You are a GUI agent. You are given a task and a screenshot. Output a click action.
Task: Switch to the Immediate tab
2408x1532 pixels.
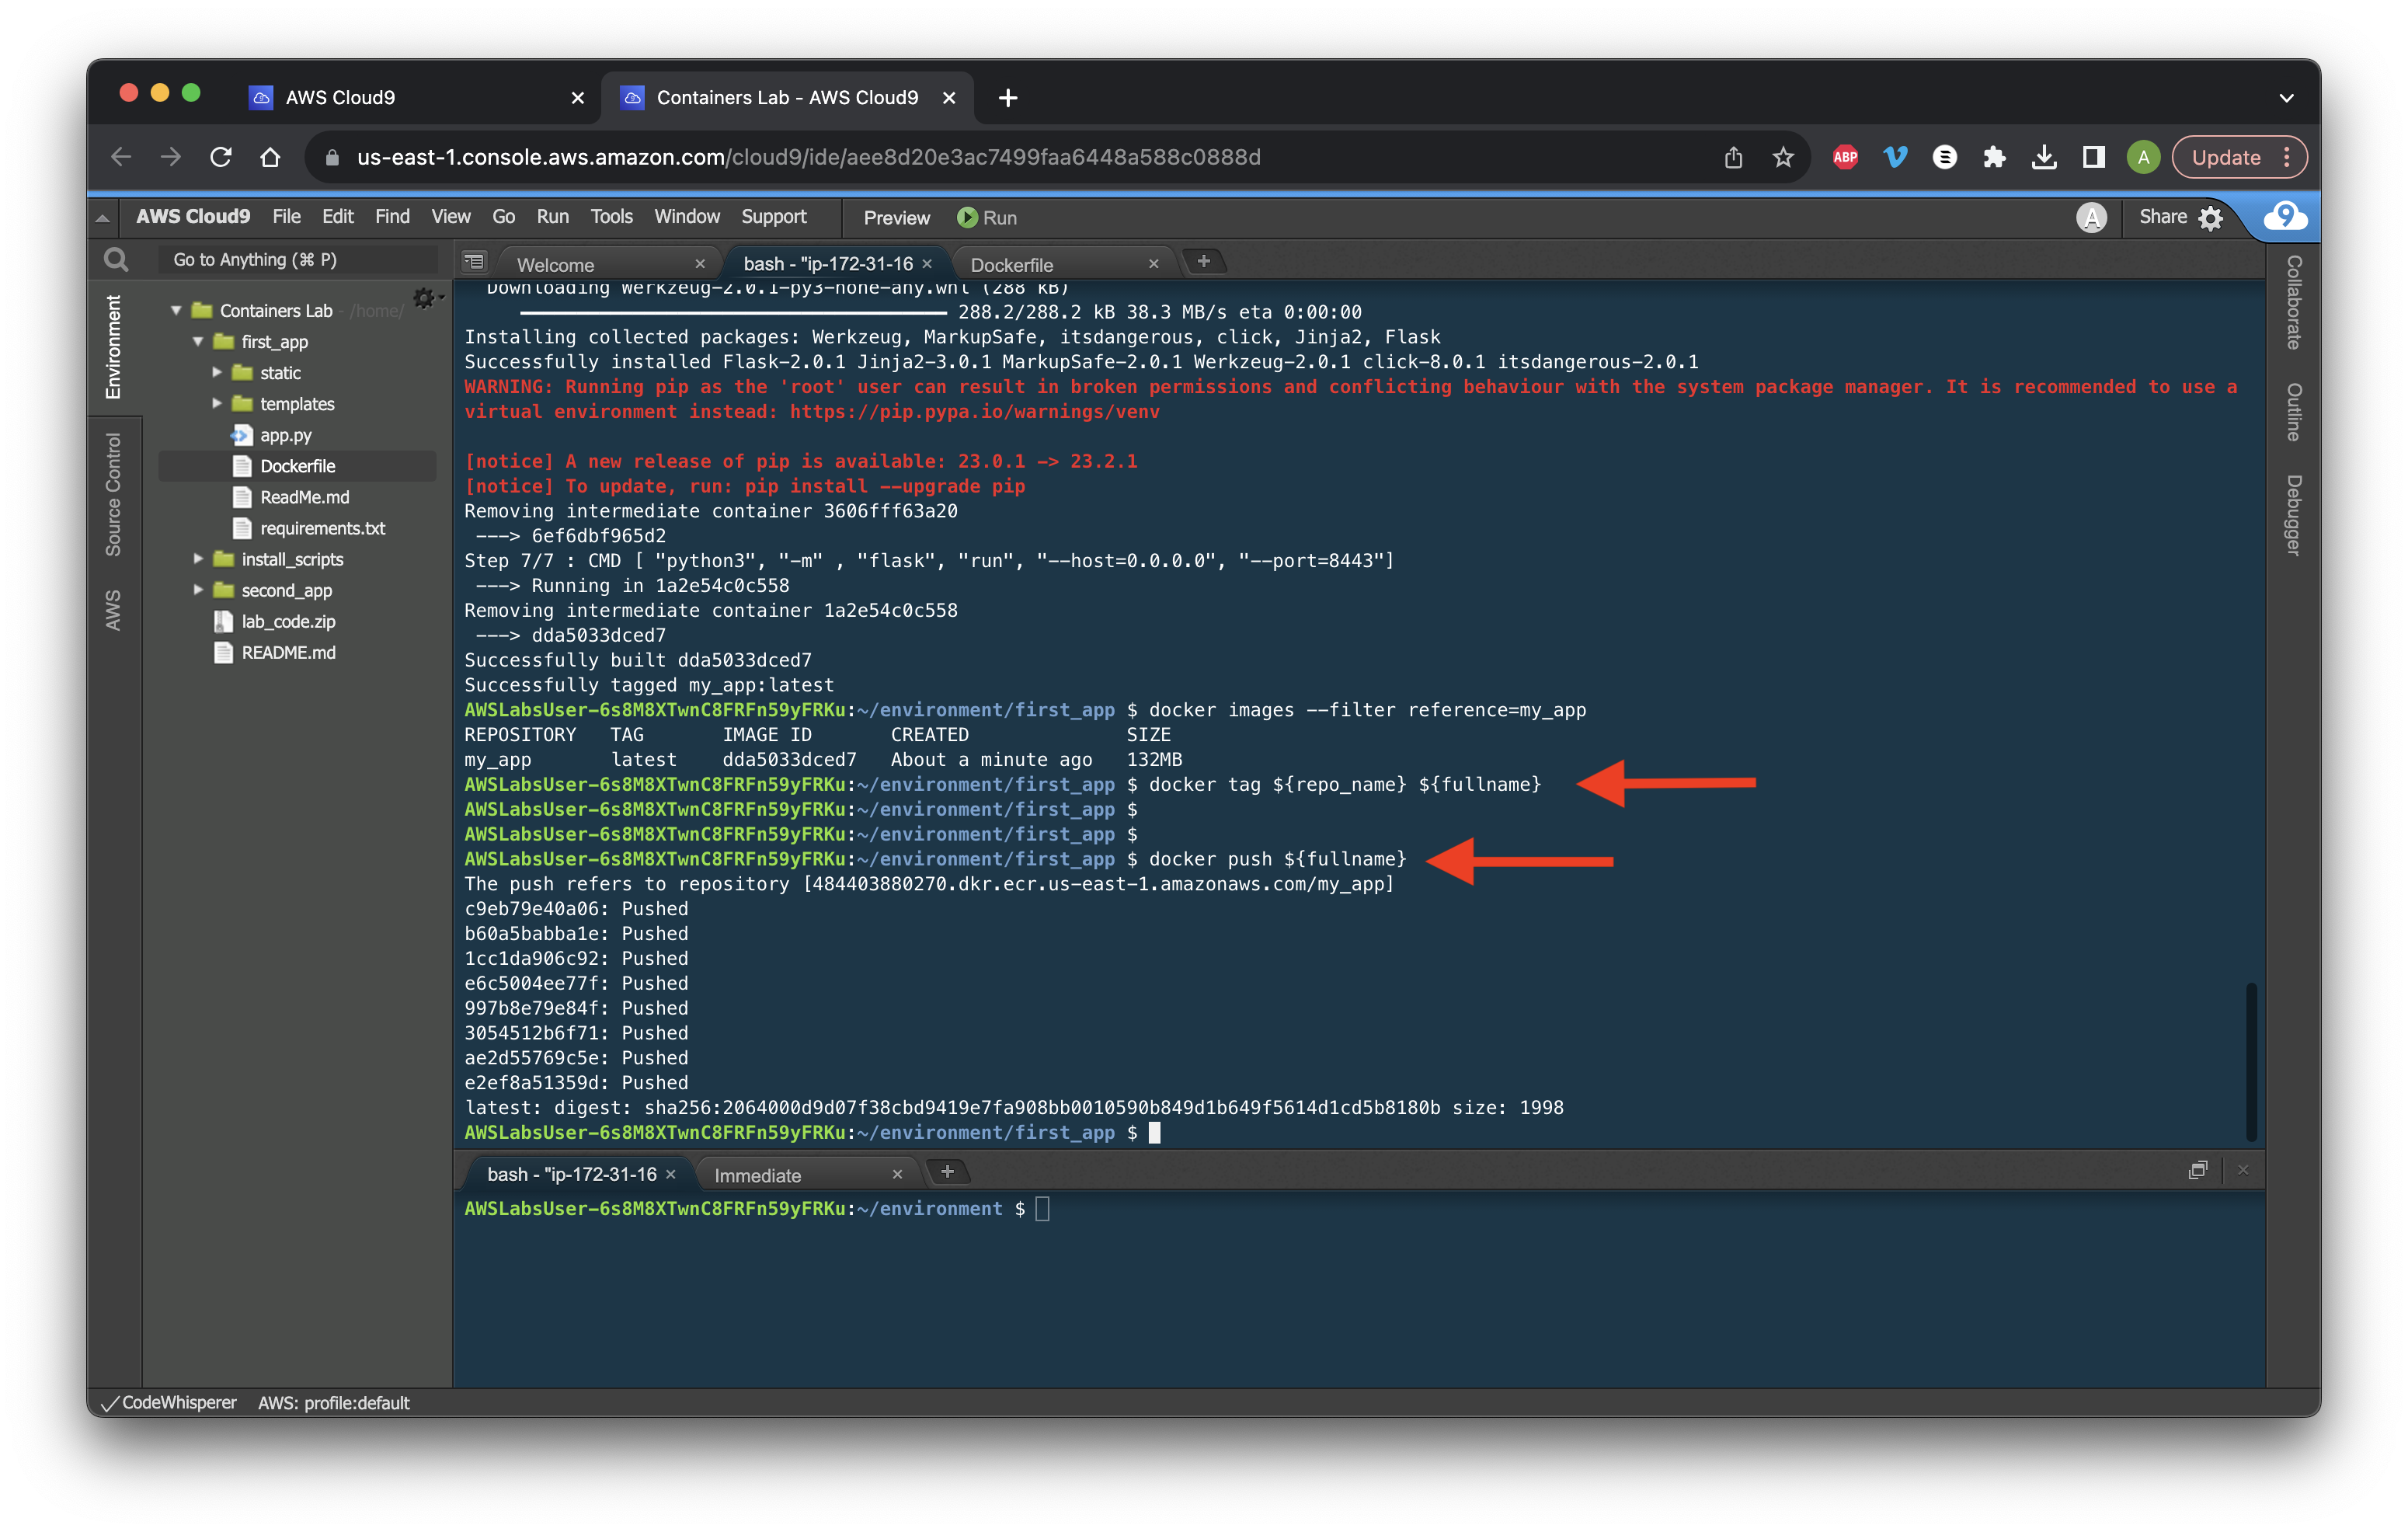[757, 1175]
